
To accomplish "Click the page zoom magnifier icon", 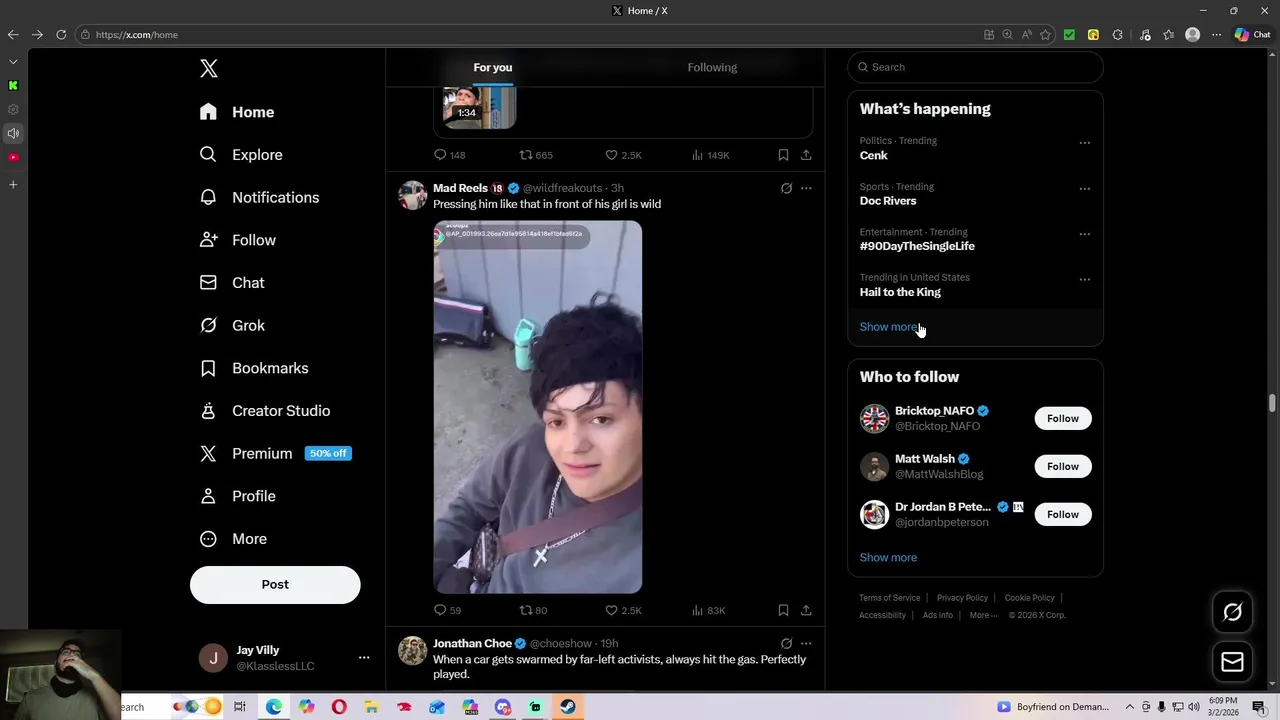I will coord(1007,34).
